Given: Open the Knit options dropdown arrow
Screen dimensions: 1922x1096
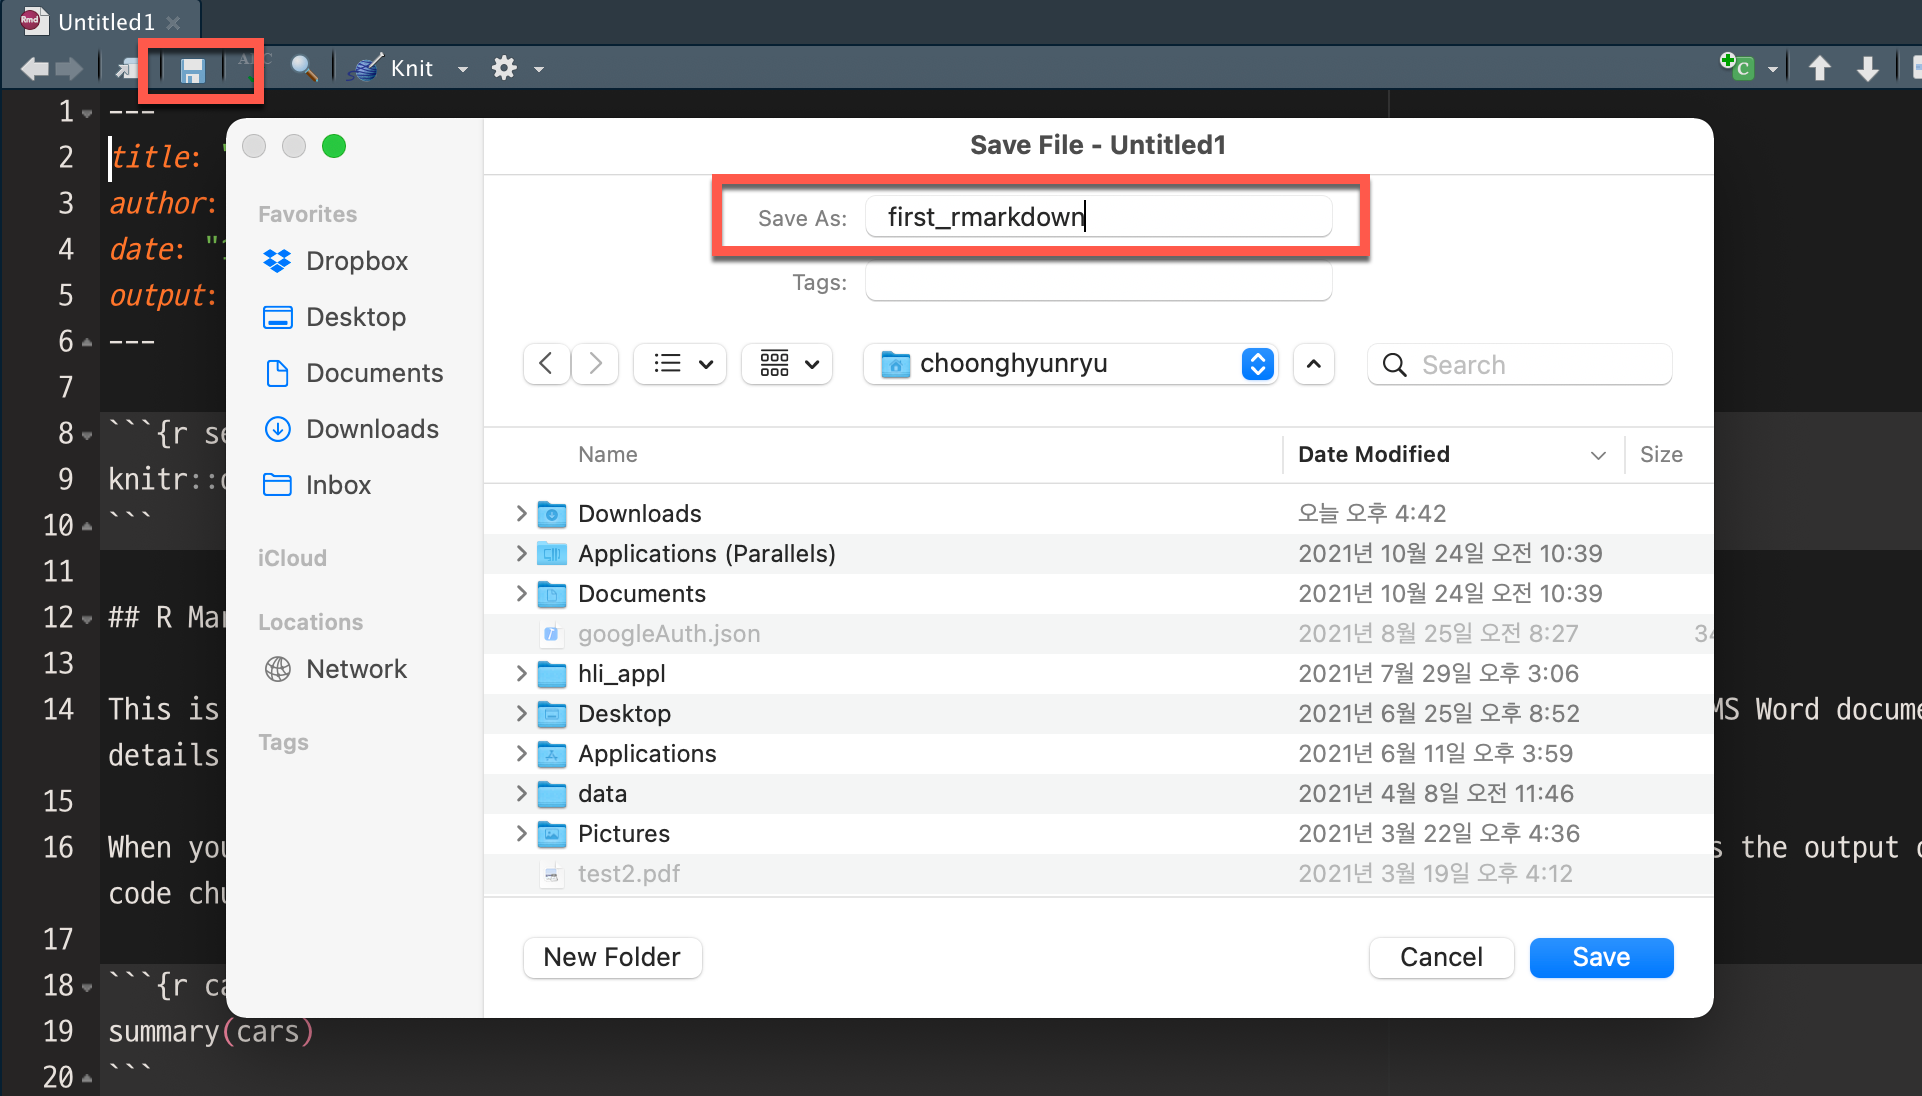Looking at the screenshot, I should [462, 69].
